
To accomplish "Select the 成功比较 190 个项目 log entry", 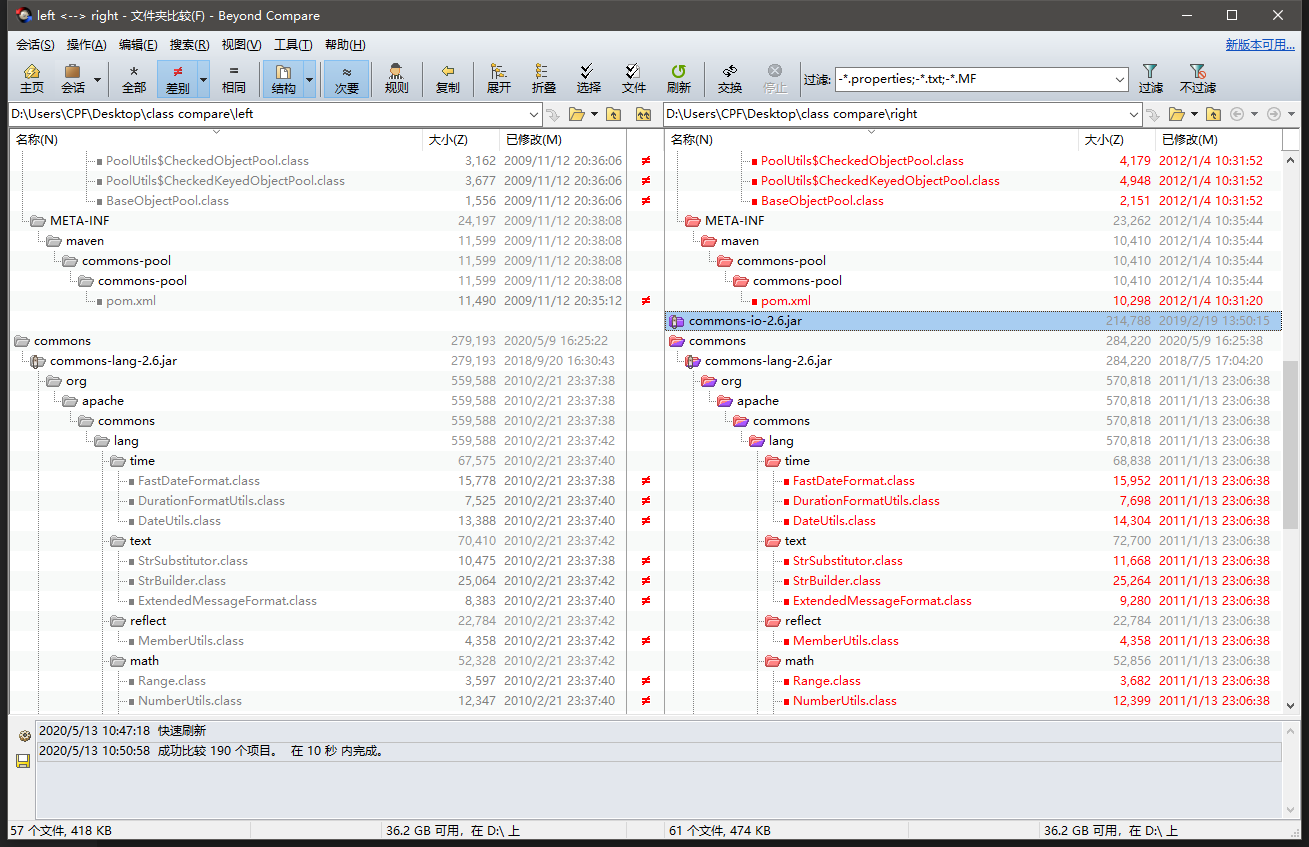I will (659, 751).
